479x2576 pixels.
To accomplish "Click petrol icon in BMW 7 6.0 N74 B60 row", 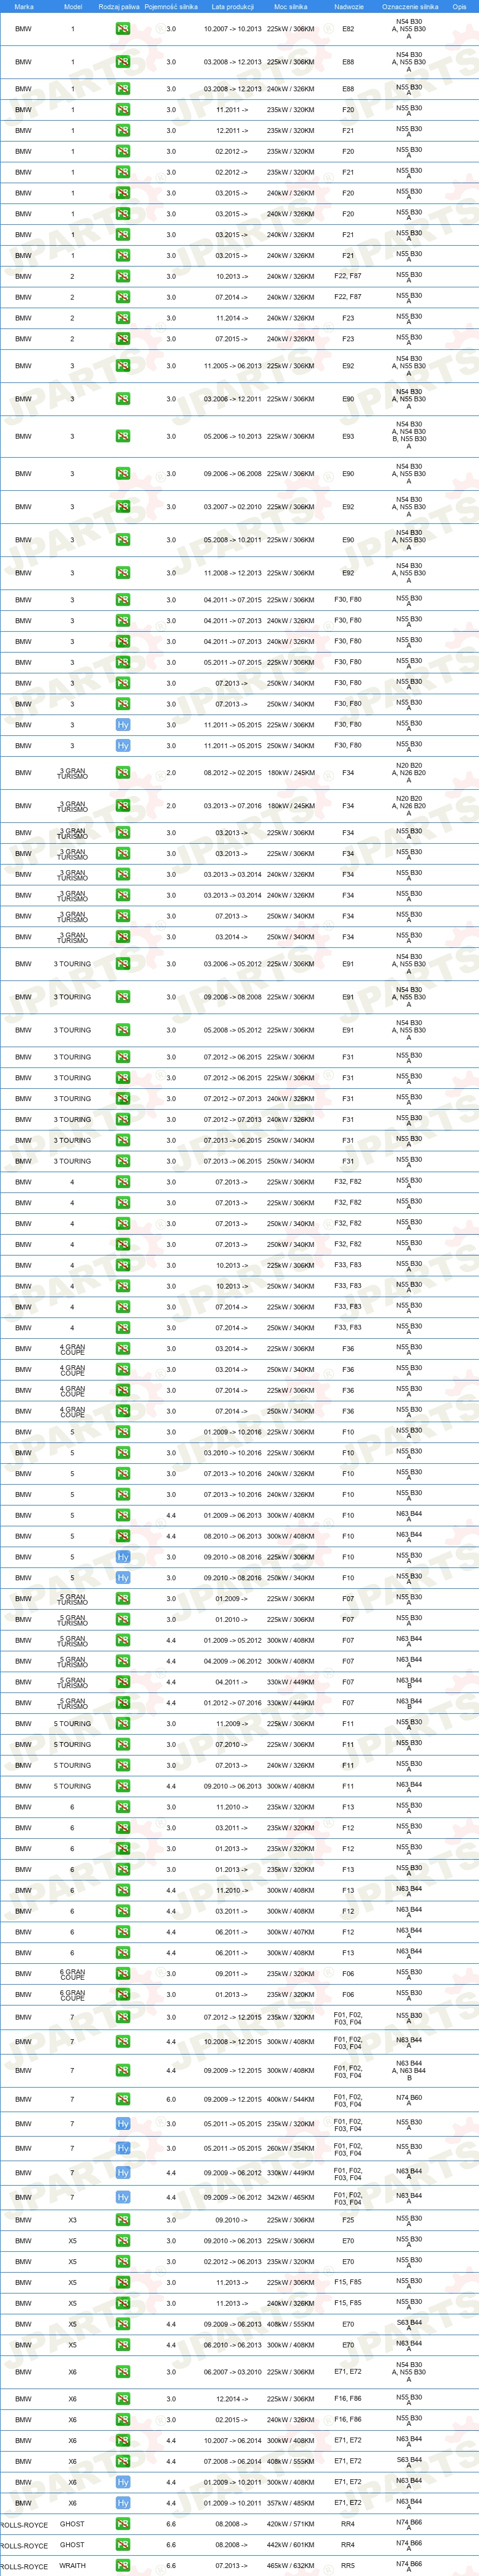I will 122,2100.
